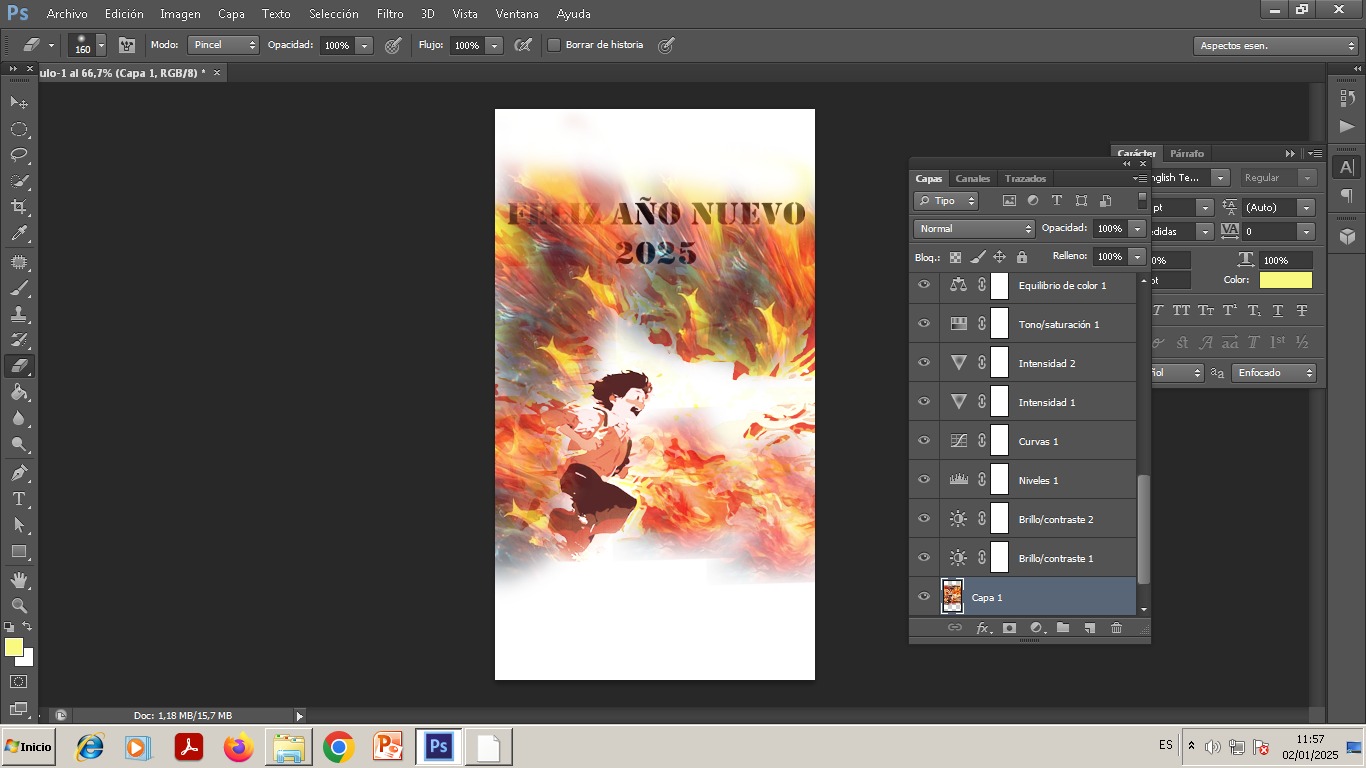The height and width of the screenshot is (768, 1366).
Task: Switch to the Trazados tab
Action: (1025, 178)
